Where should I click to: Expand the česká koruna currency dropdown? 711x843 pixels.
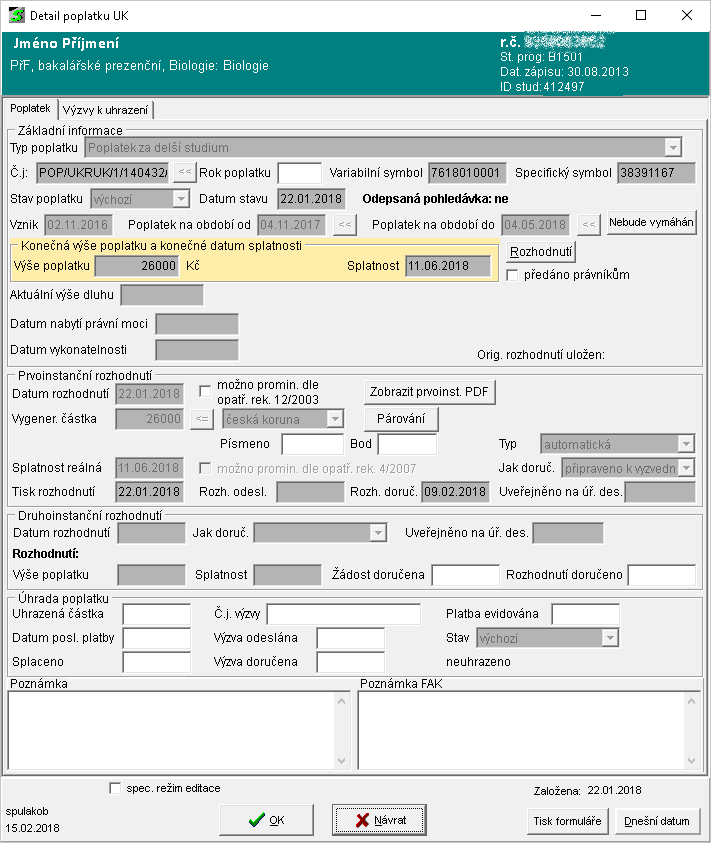click(x=335, y=419)
